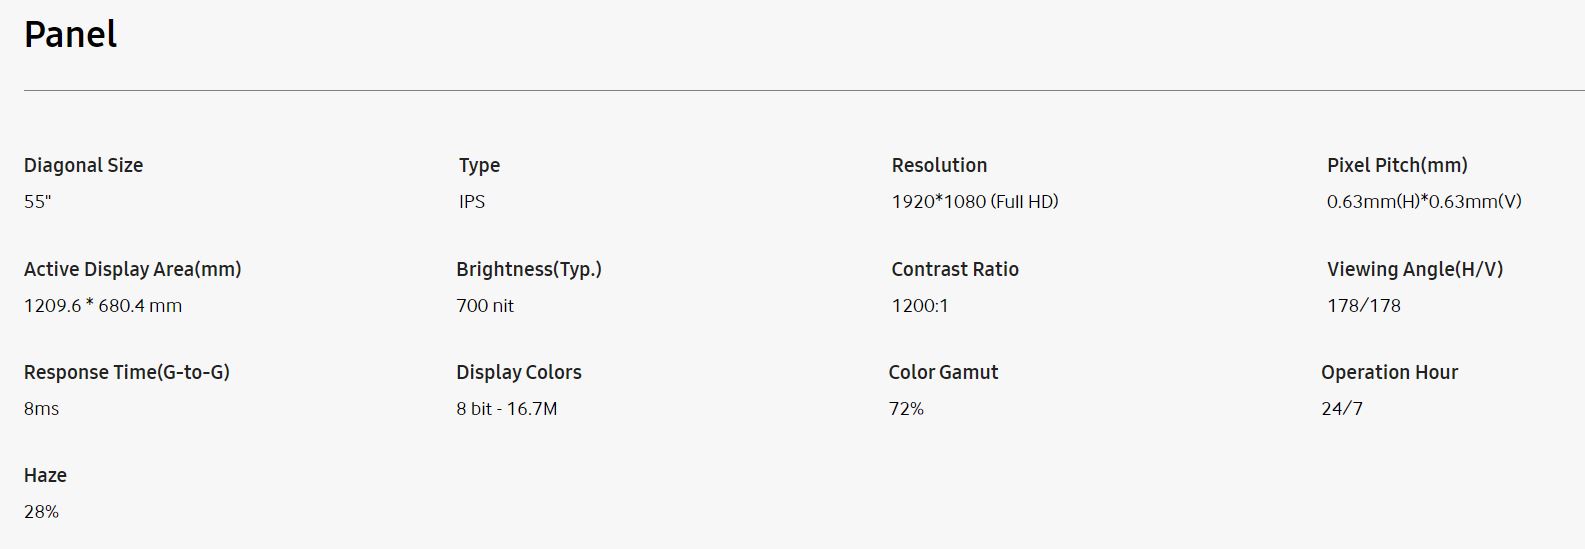Image resolution: width=1585 pixels, height=549 pixels.
Task: Click the Panel section heading
Action: click(x=70, y=35)
